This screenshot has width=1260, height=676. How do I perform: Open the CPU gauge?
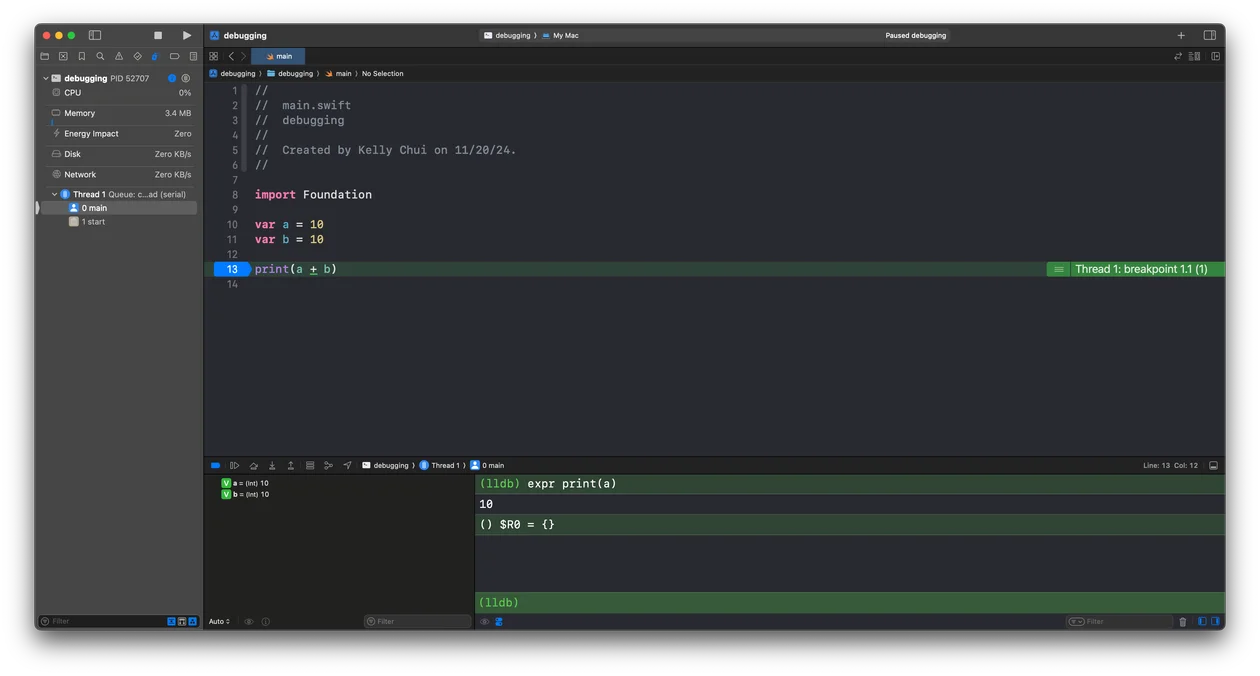coord(120,92)
